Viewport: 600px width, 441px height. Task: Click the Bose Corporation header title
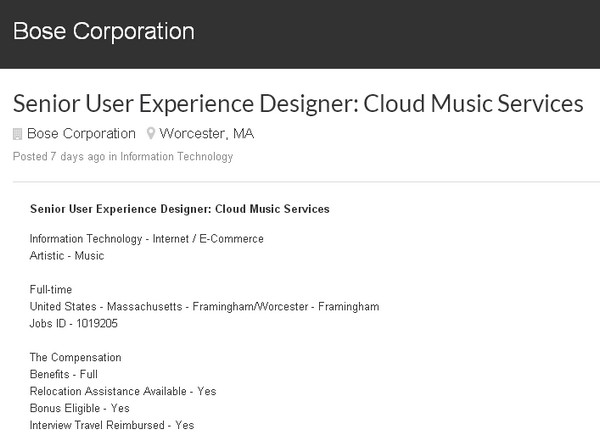pos(104,31)
